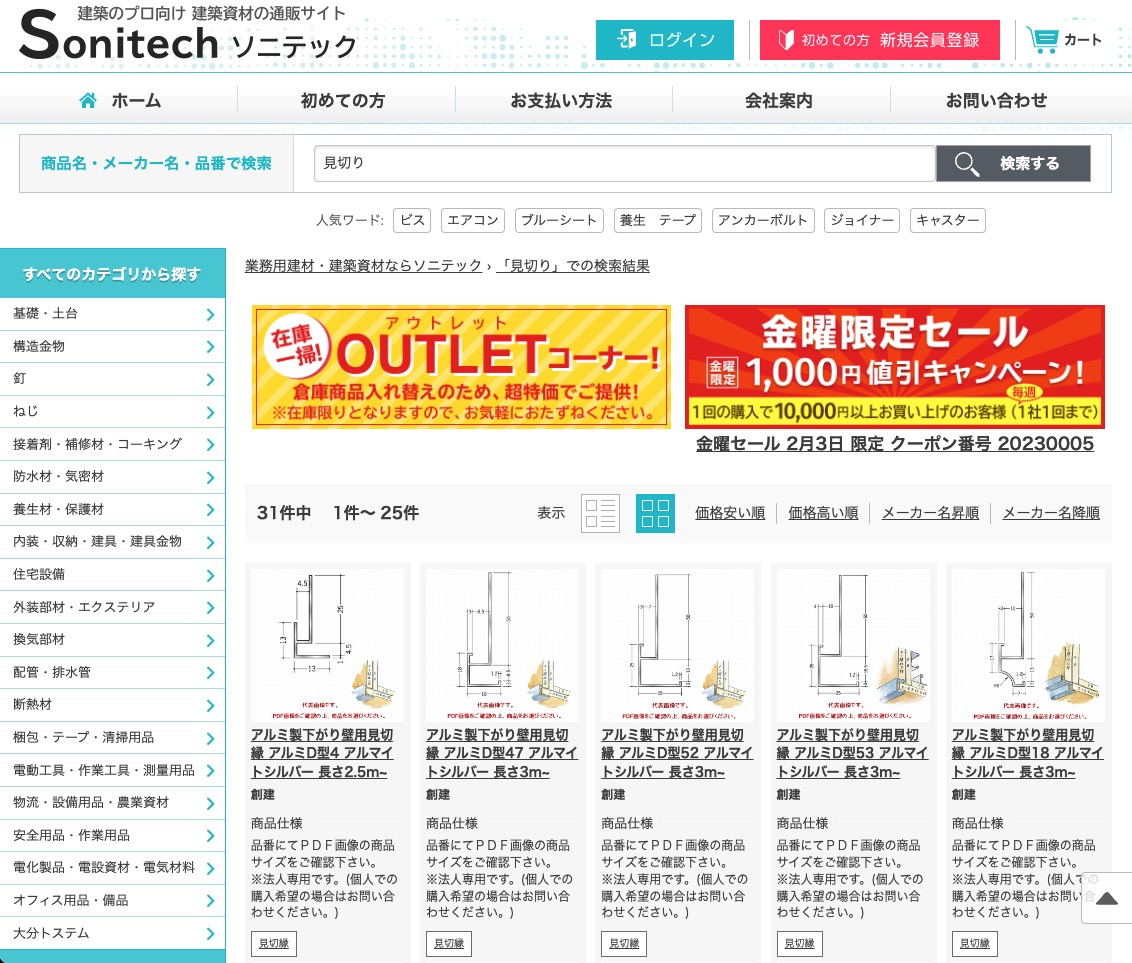Expand 釘 category
Image resolution: width=1132 pixels, height=963 pixels.
click(x=113, y=379)
